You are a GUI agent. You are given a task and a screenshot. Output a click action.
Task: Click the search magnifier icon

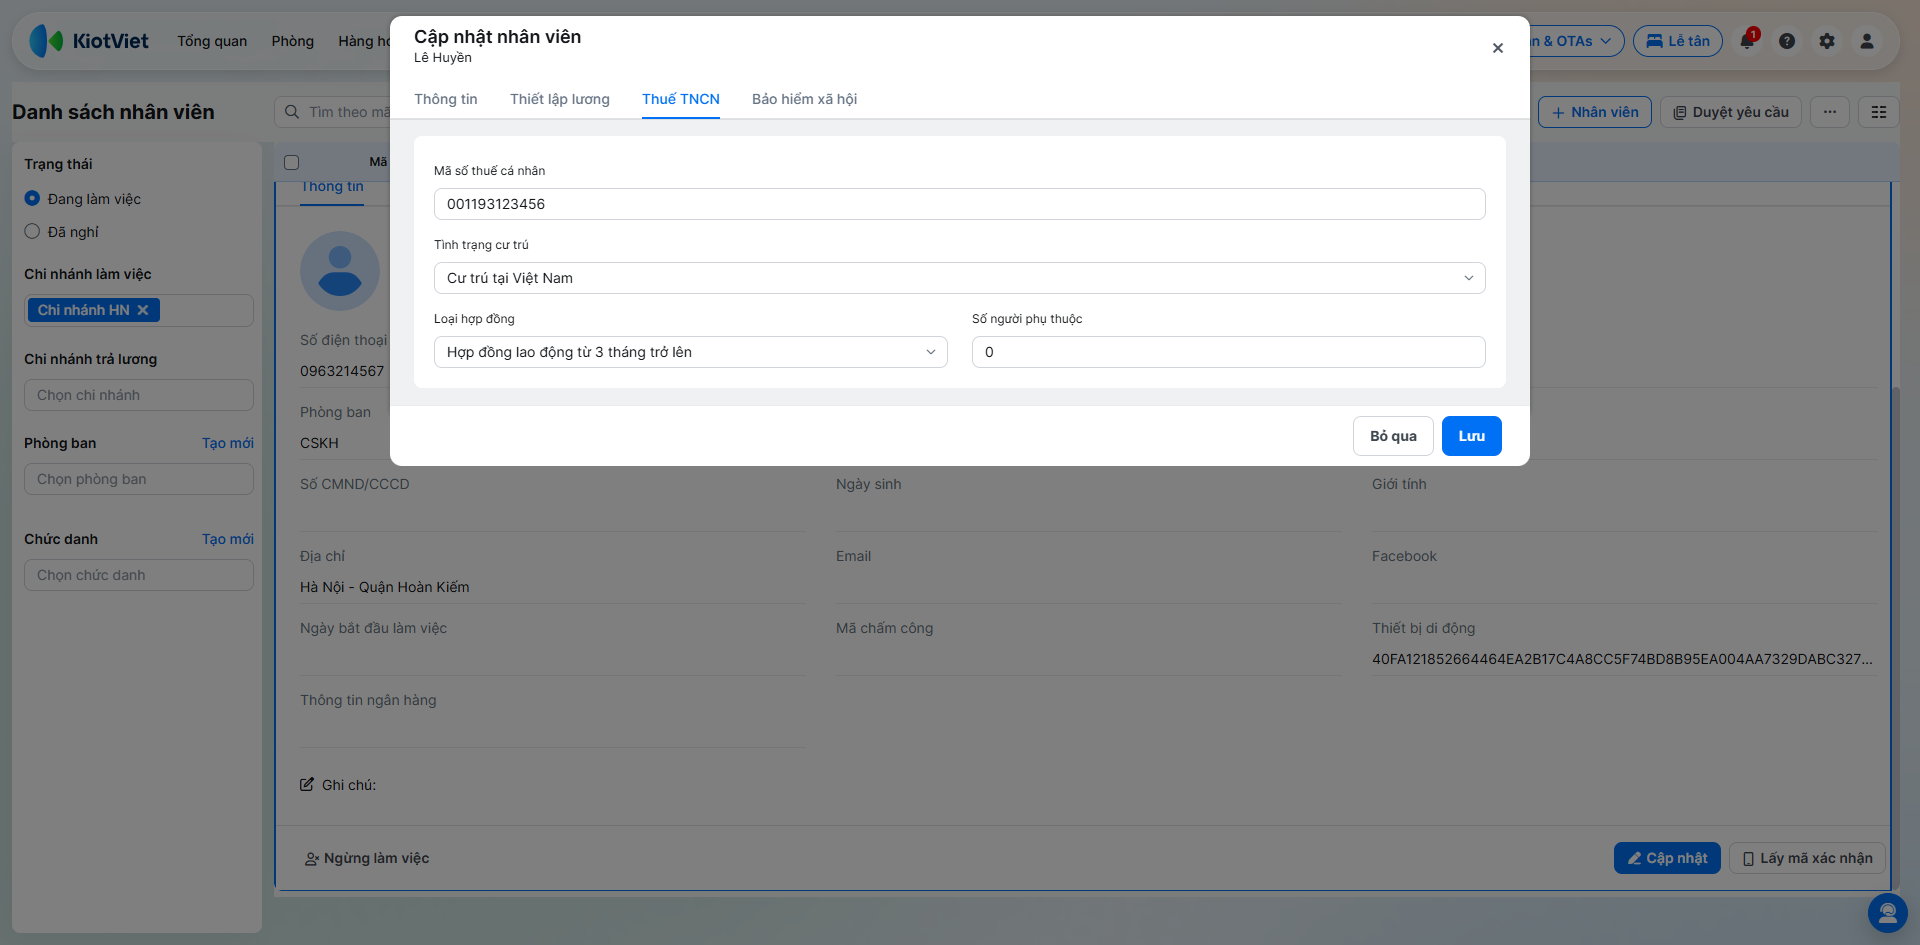pos(292,112)
